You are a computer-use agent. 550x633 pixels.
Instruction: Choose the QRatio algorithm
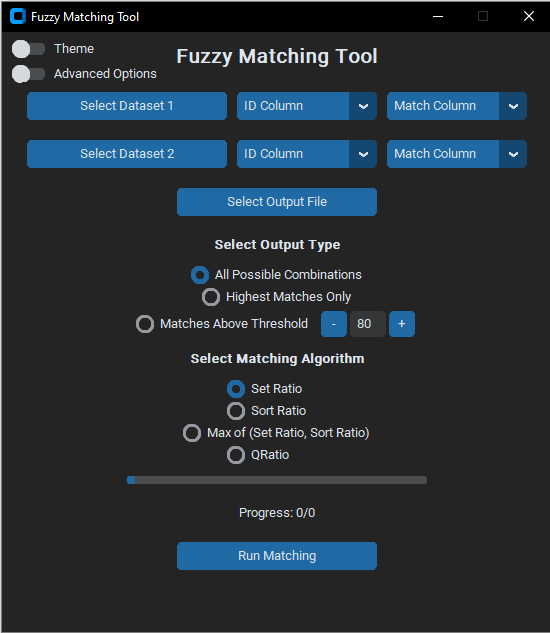pyautogui.click(x=236, y=455)
